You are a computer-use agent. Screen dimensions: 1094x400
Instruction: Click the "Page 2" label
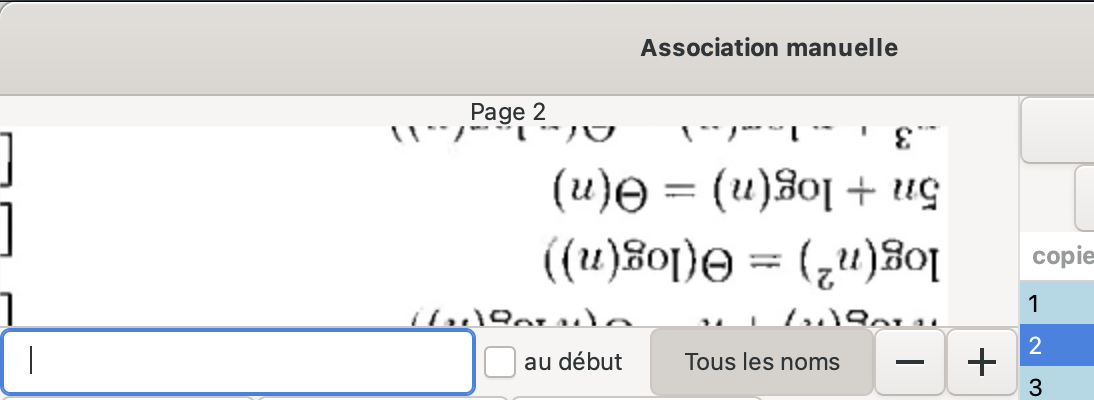(508, 111)
